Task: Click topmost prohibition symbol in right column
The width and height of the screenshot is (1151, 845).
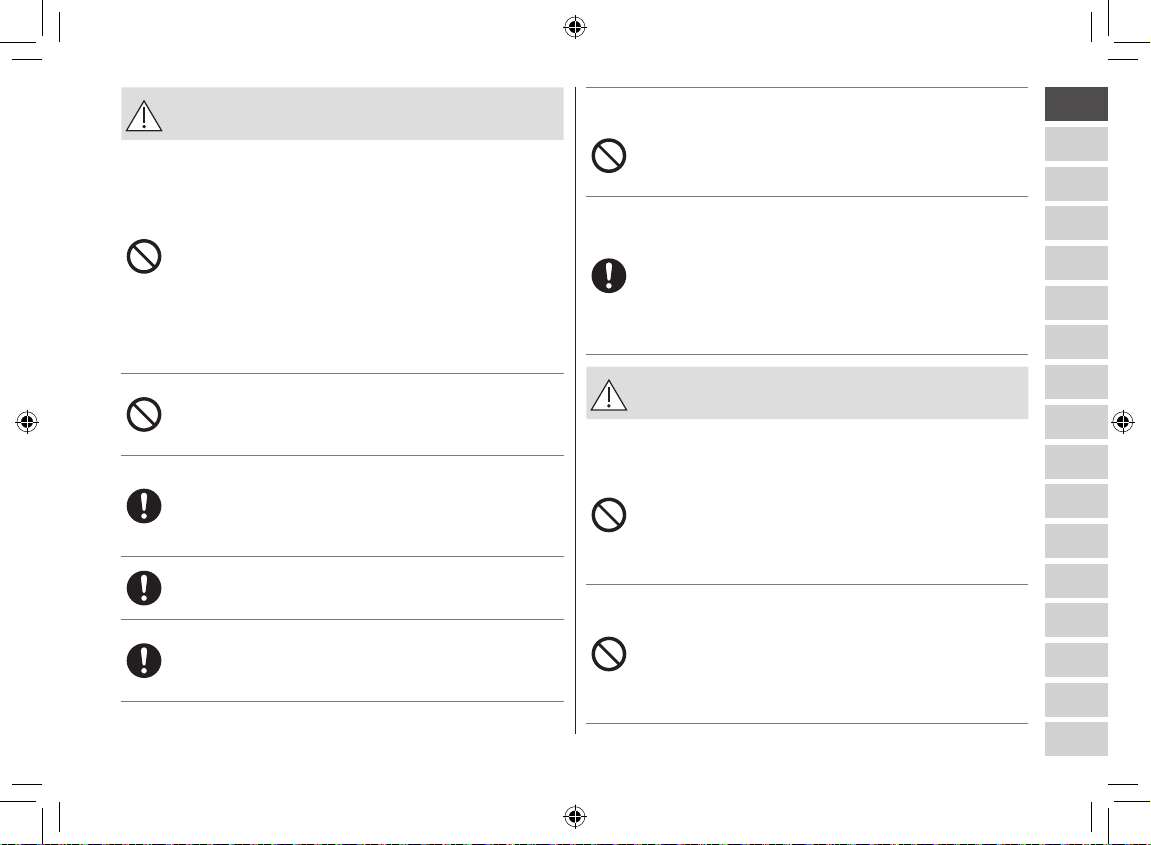Action: 609,156
